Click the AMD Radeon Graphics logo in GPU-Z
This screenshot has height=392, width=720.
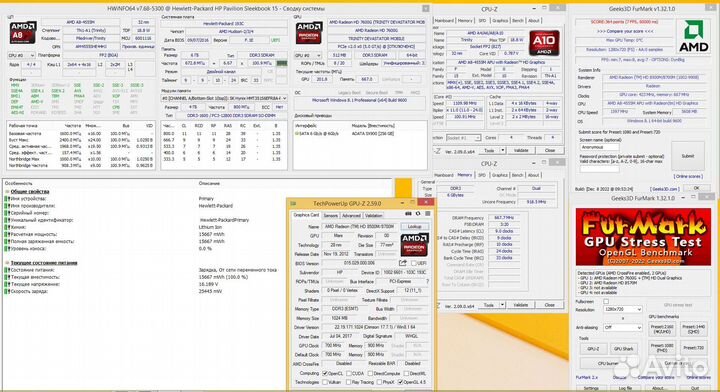pos(414,245)
